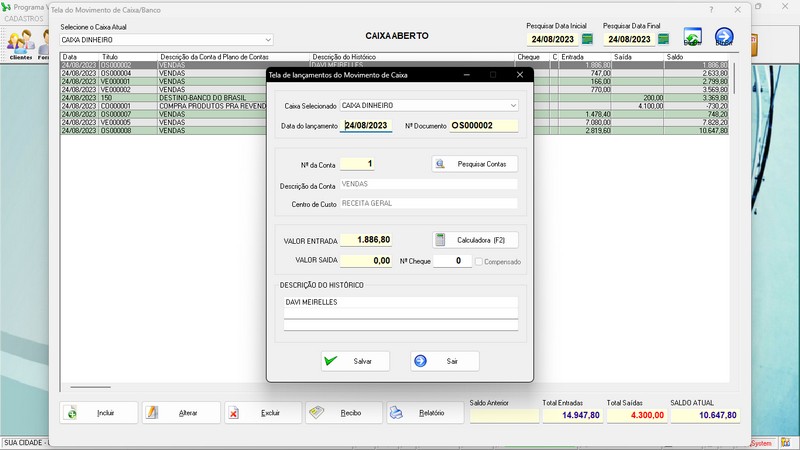Click the blue arrow exit icon at the top
The width and height of the screenshot is (800, 450).
(723, 37)
